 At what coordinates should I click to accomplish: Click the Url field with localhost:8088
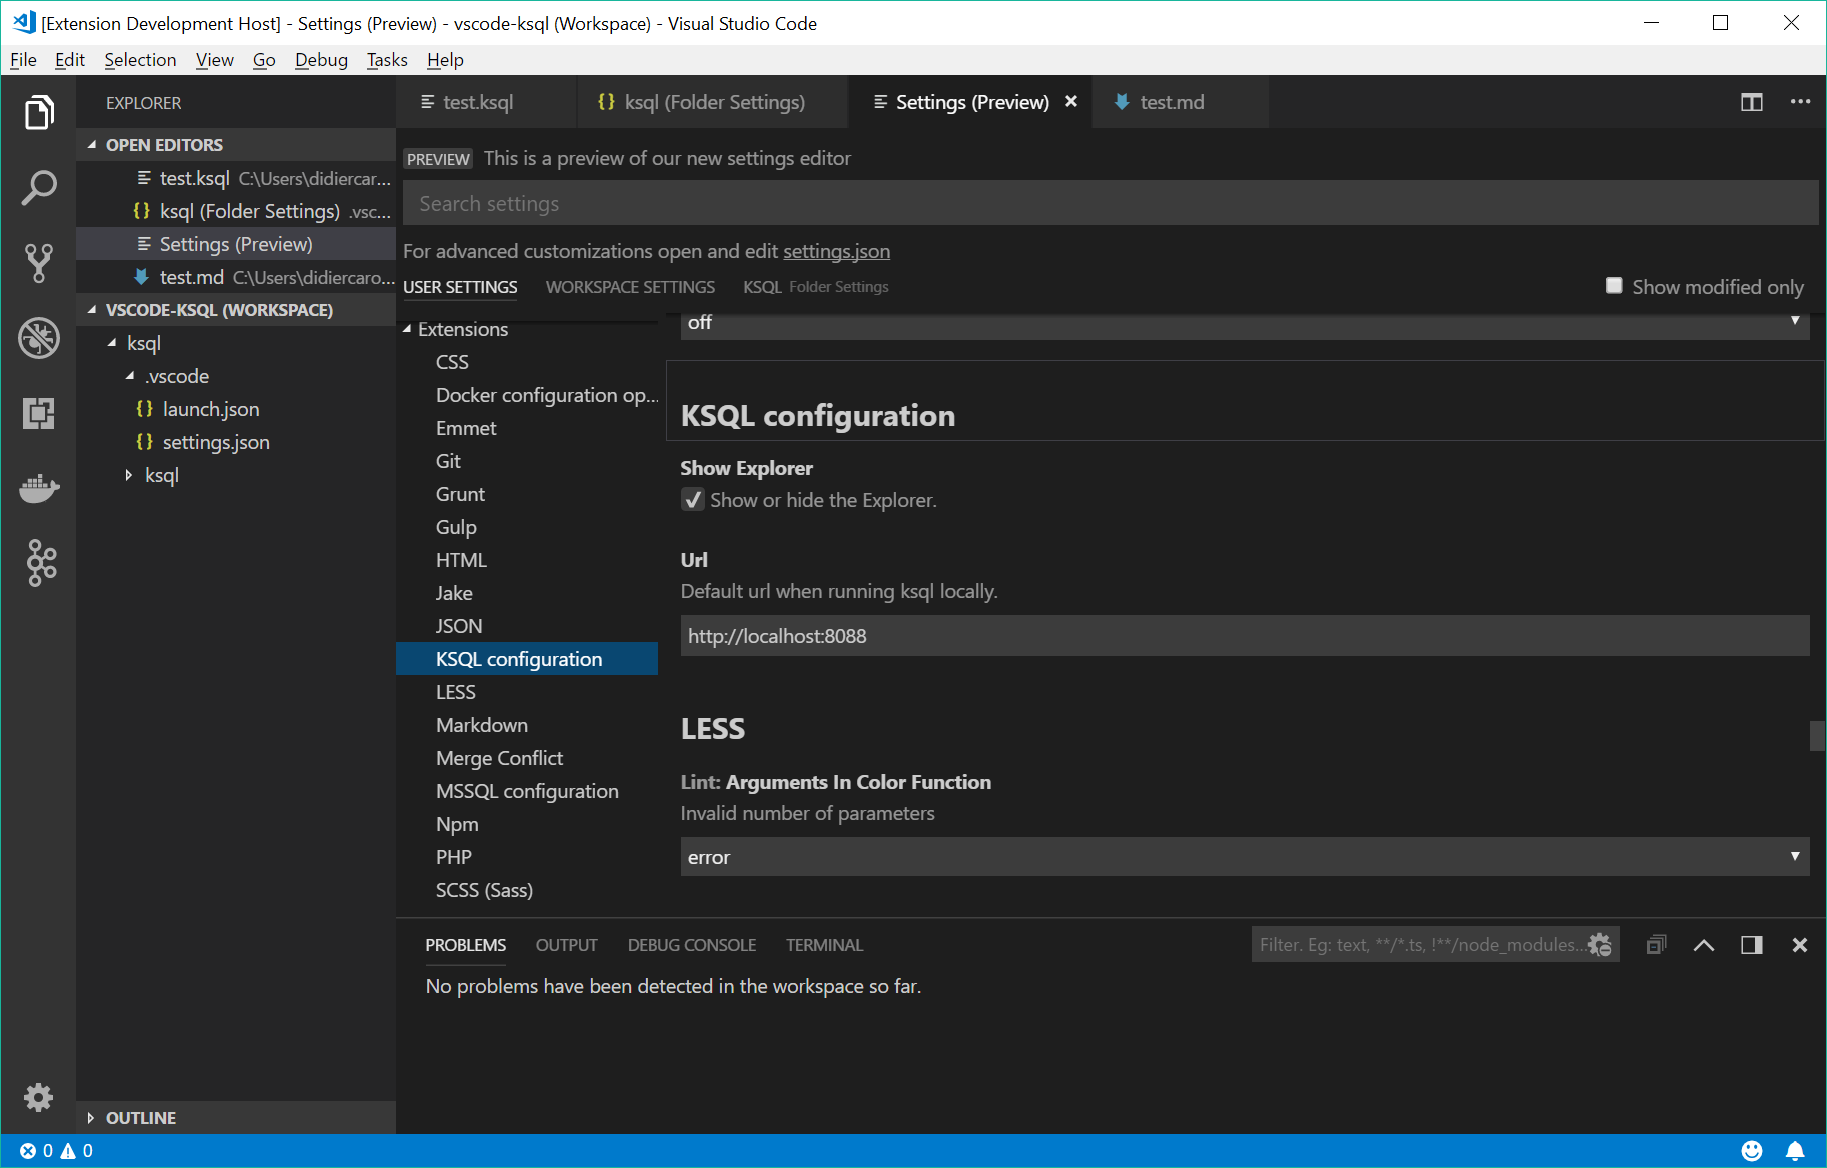[1245, 636]
